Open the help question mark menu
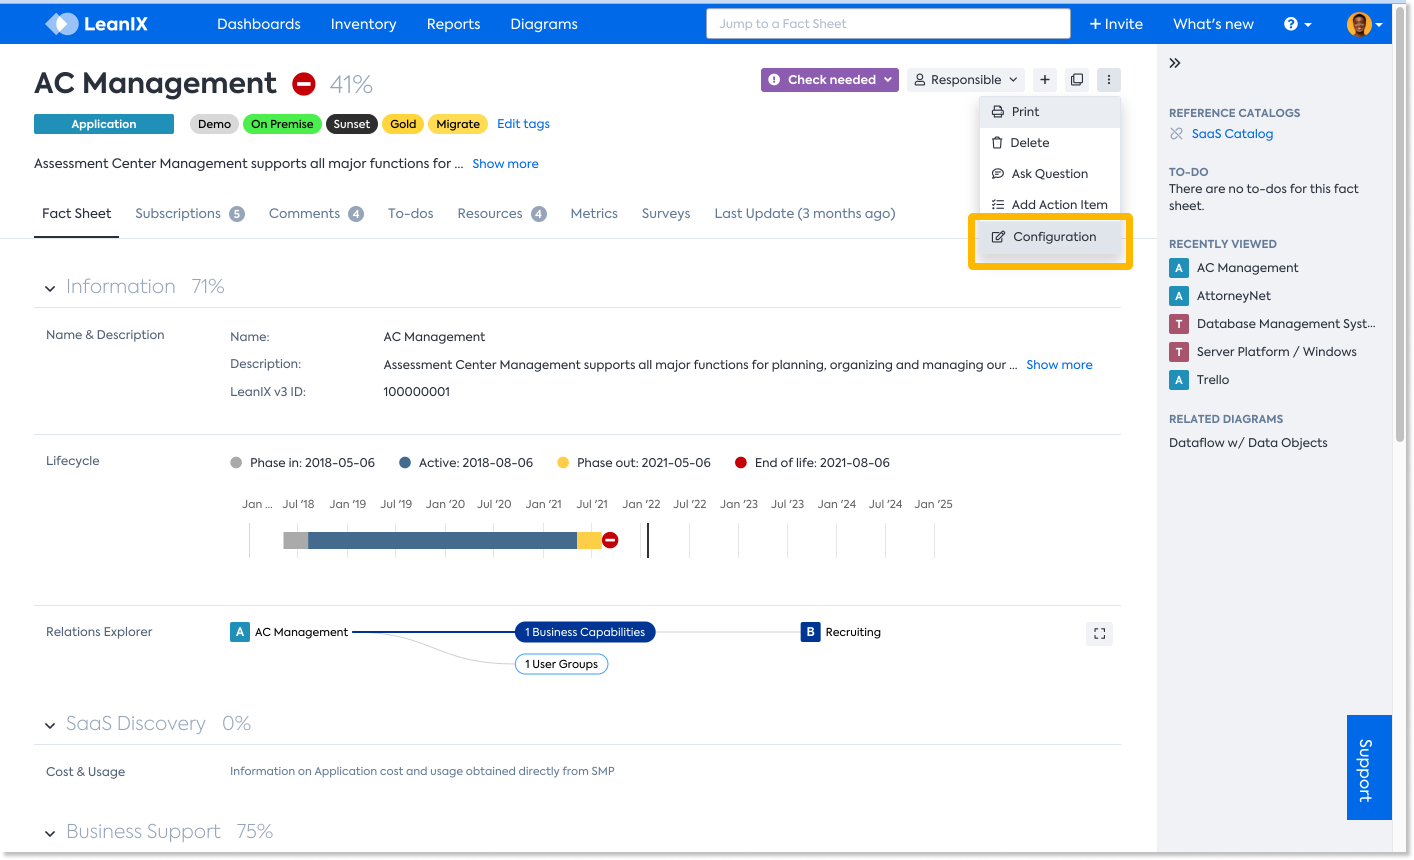Screen dimensions: 1414x860 click(1297, 24)
